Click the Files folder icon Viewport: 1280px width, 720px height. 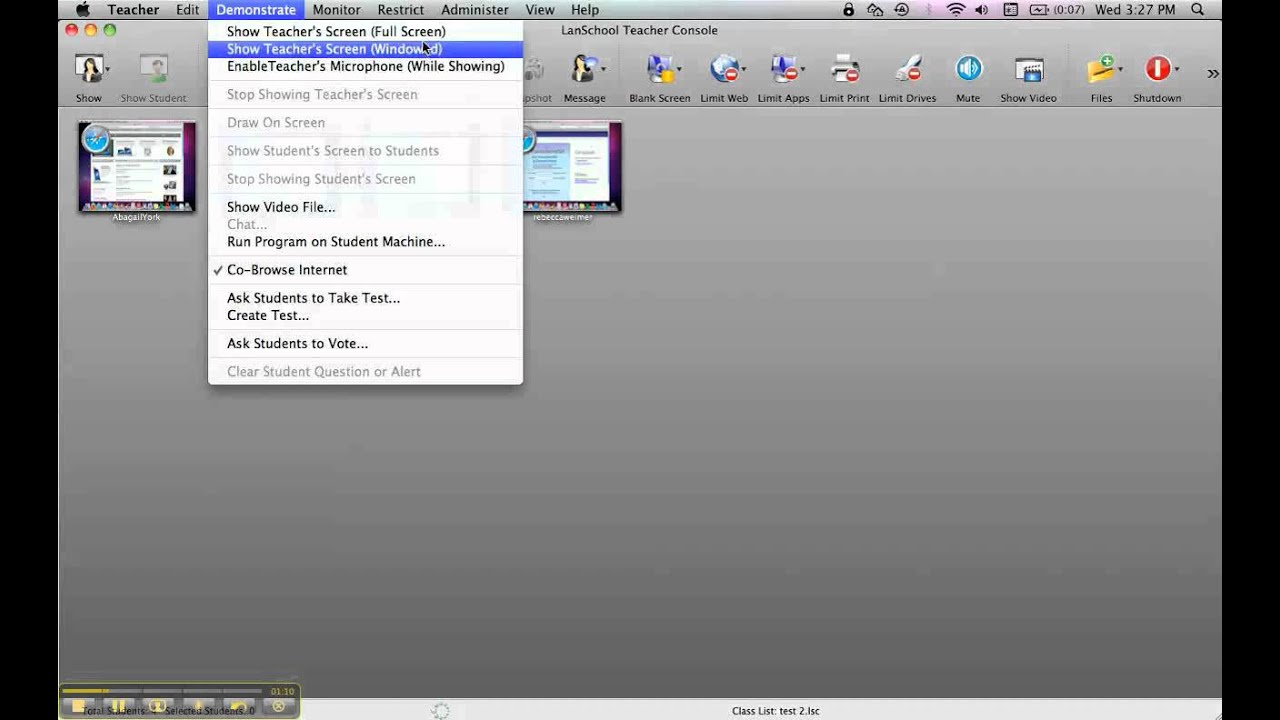click(1100, 69)
